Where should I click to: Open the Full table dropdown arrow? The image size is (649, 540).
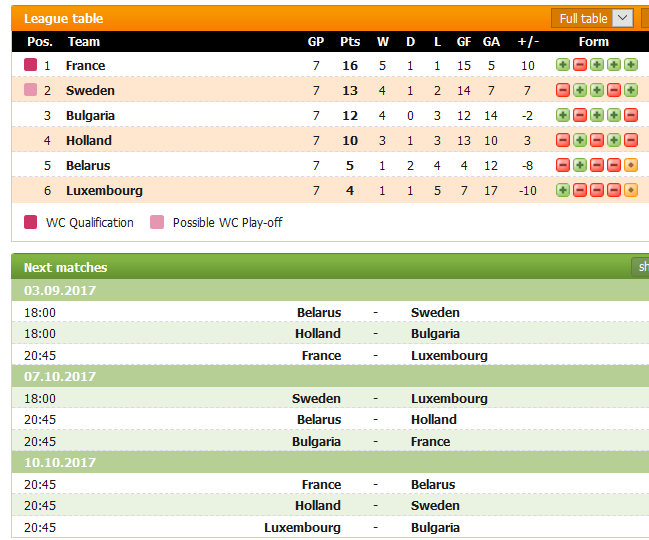tap(622, 18)
